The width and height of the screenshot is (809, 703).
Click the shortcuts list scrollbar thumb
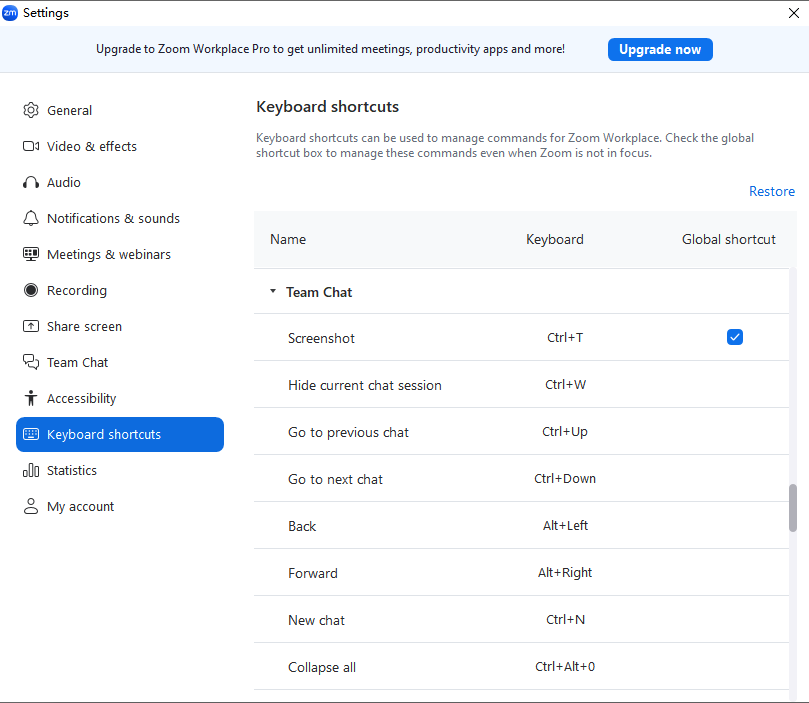pos(792,508)
